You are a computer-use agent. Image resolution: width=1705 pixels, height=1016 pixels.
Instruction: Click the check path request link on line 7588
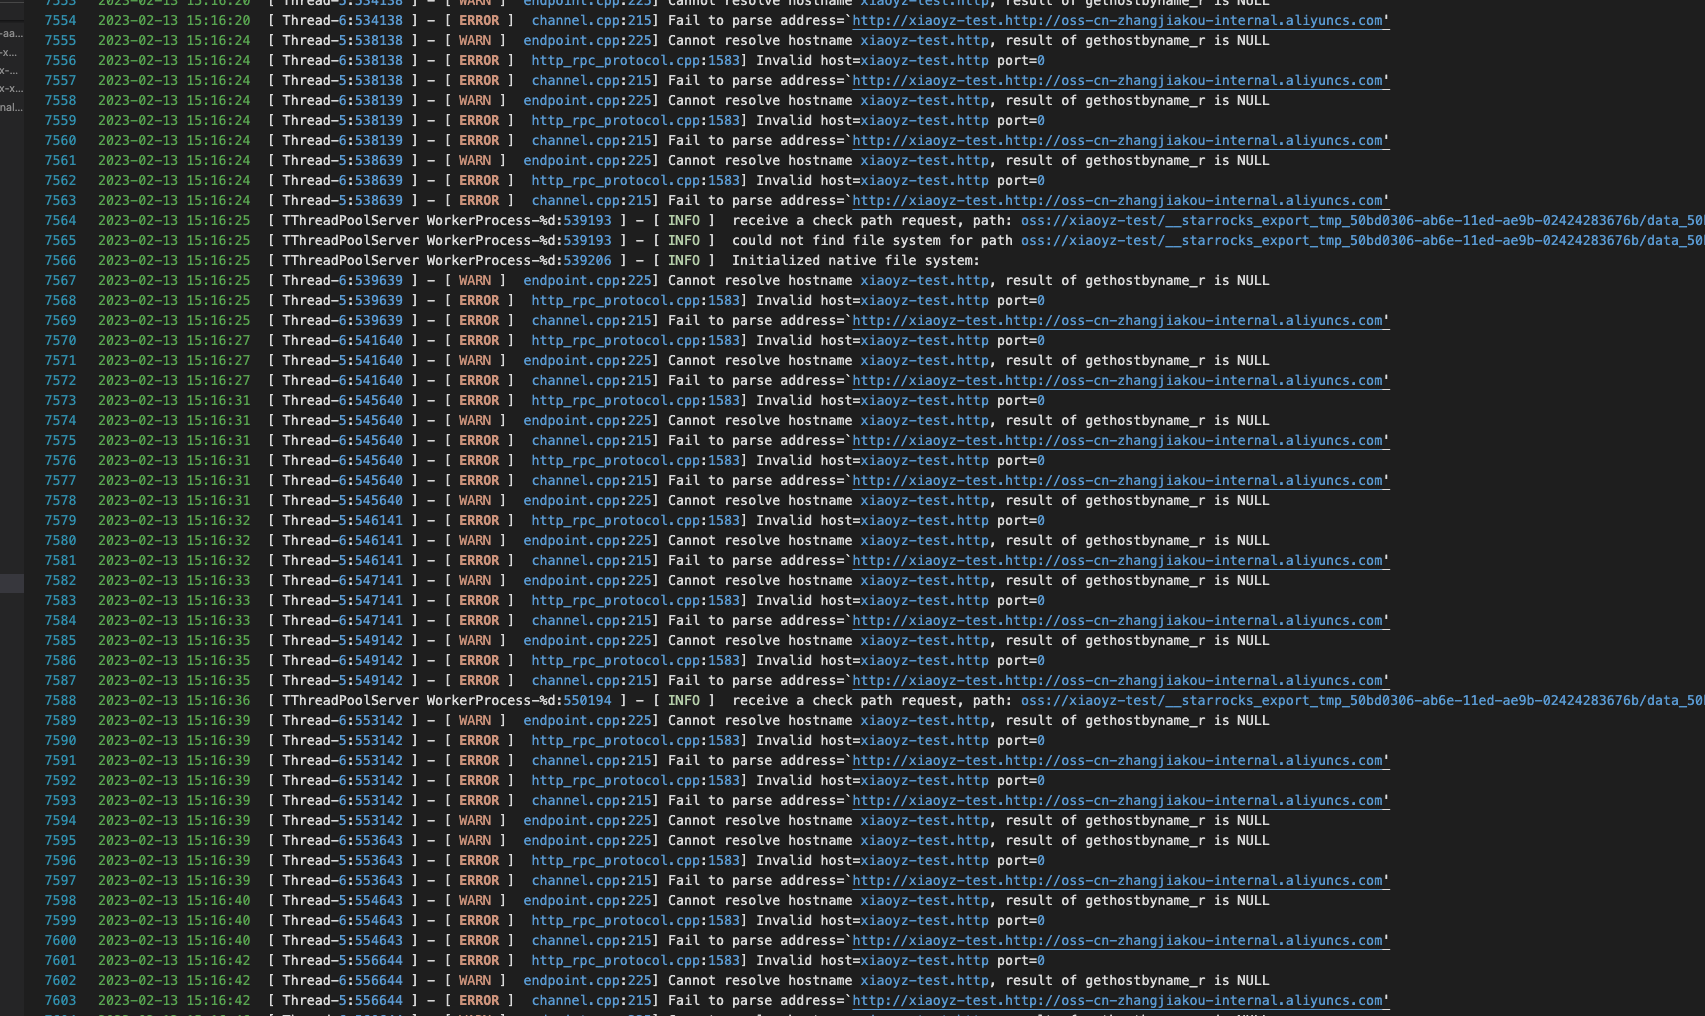1350,700
